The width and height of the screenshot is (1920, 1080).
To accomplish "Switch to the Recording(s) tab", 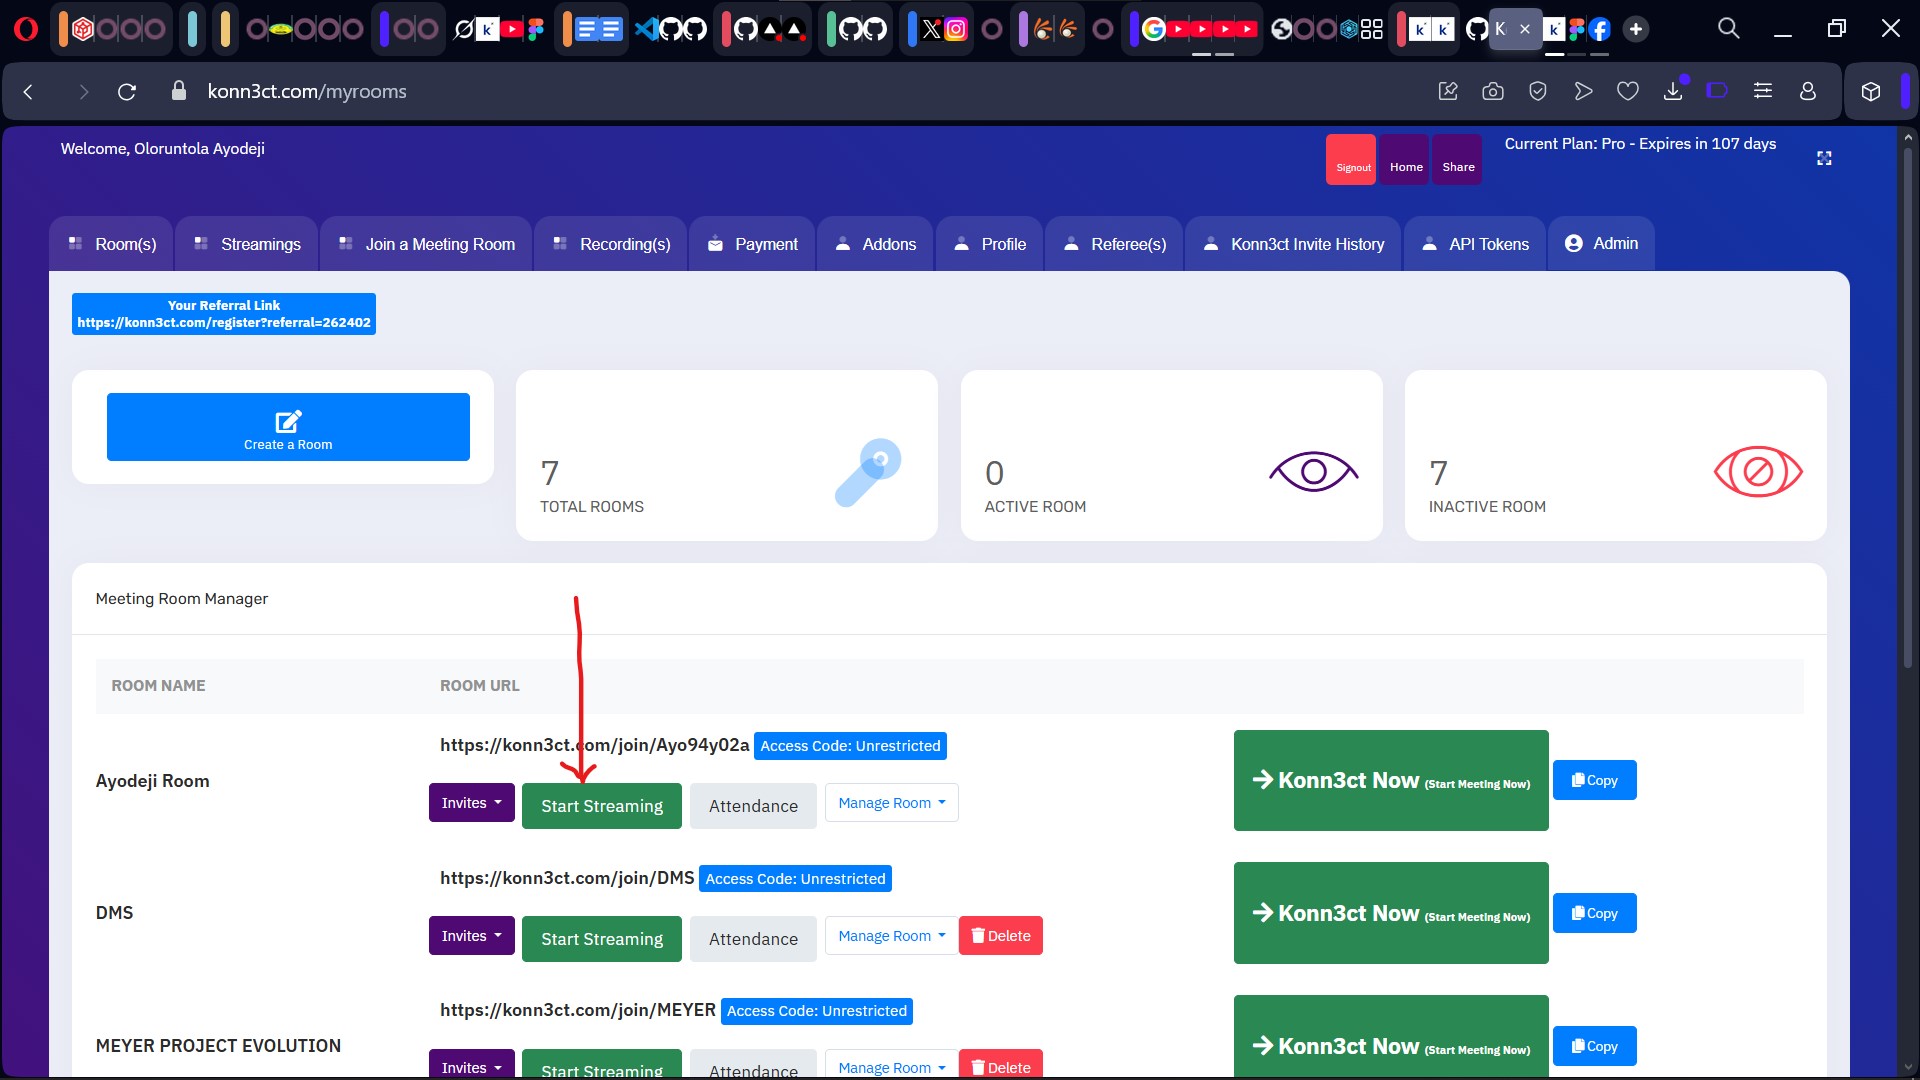I will (611, 244).
